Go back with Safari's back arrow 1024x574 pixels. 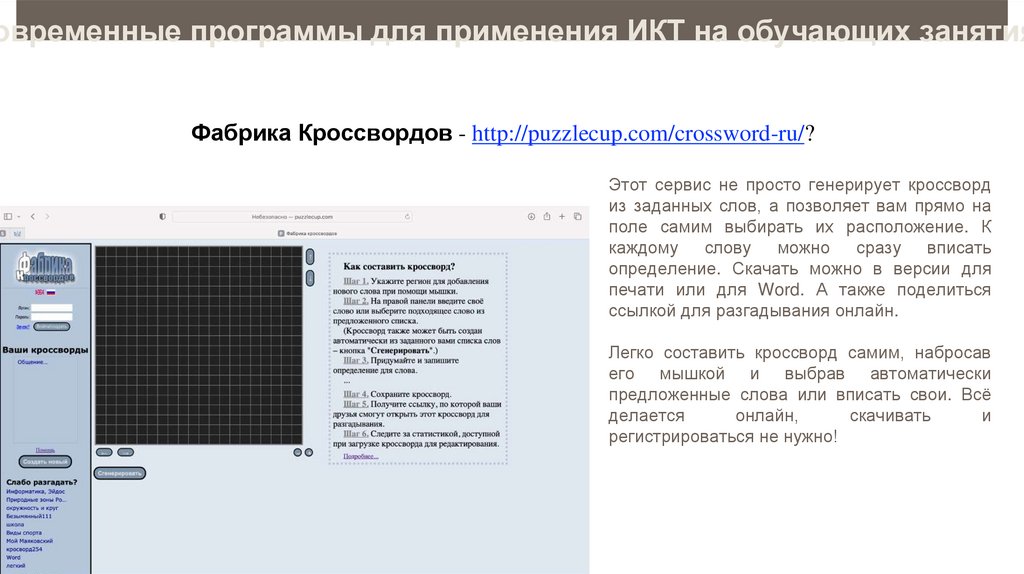[33, 216]
